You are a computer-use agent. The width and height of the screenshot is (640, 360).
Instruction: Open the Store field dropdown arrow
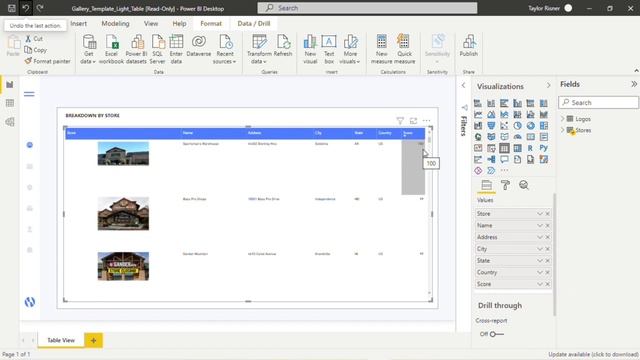click(x=540, y=214)
